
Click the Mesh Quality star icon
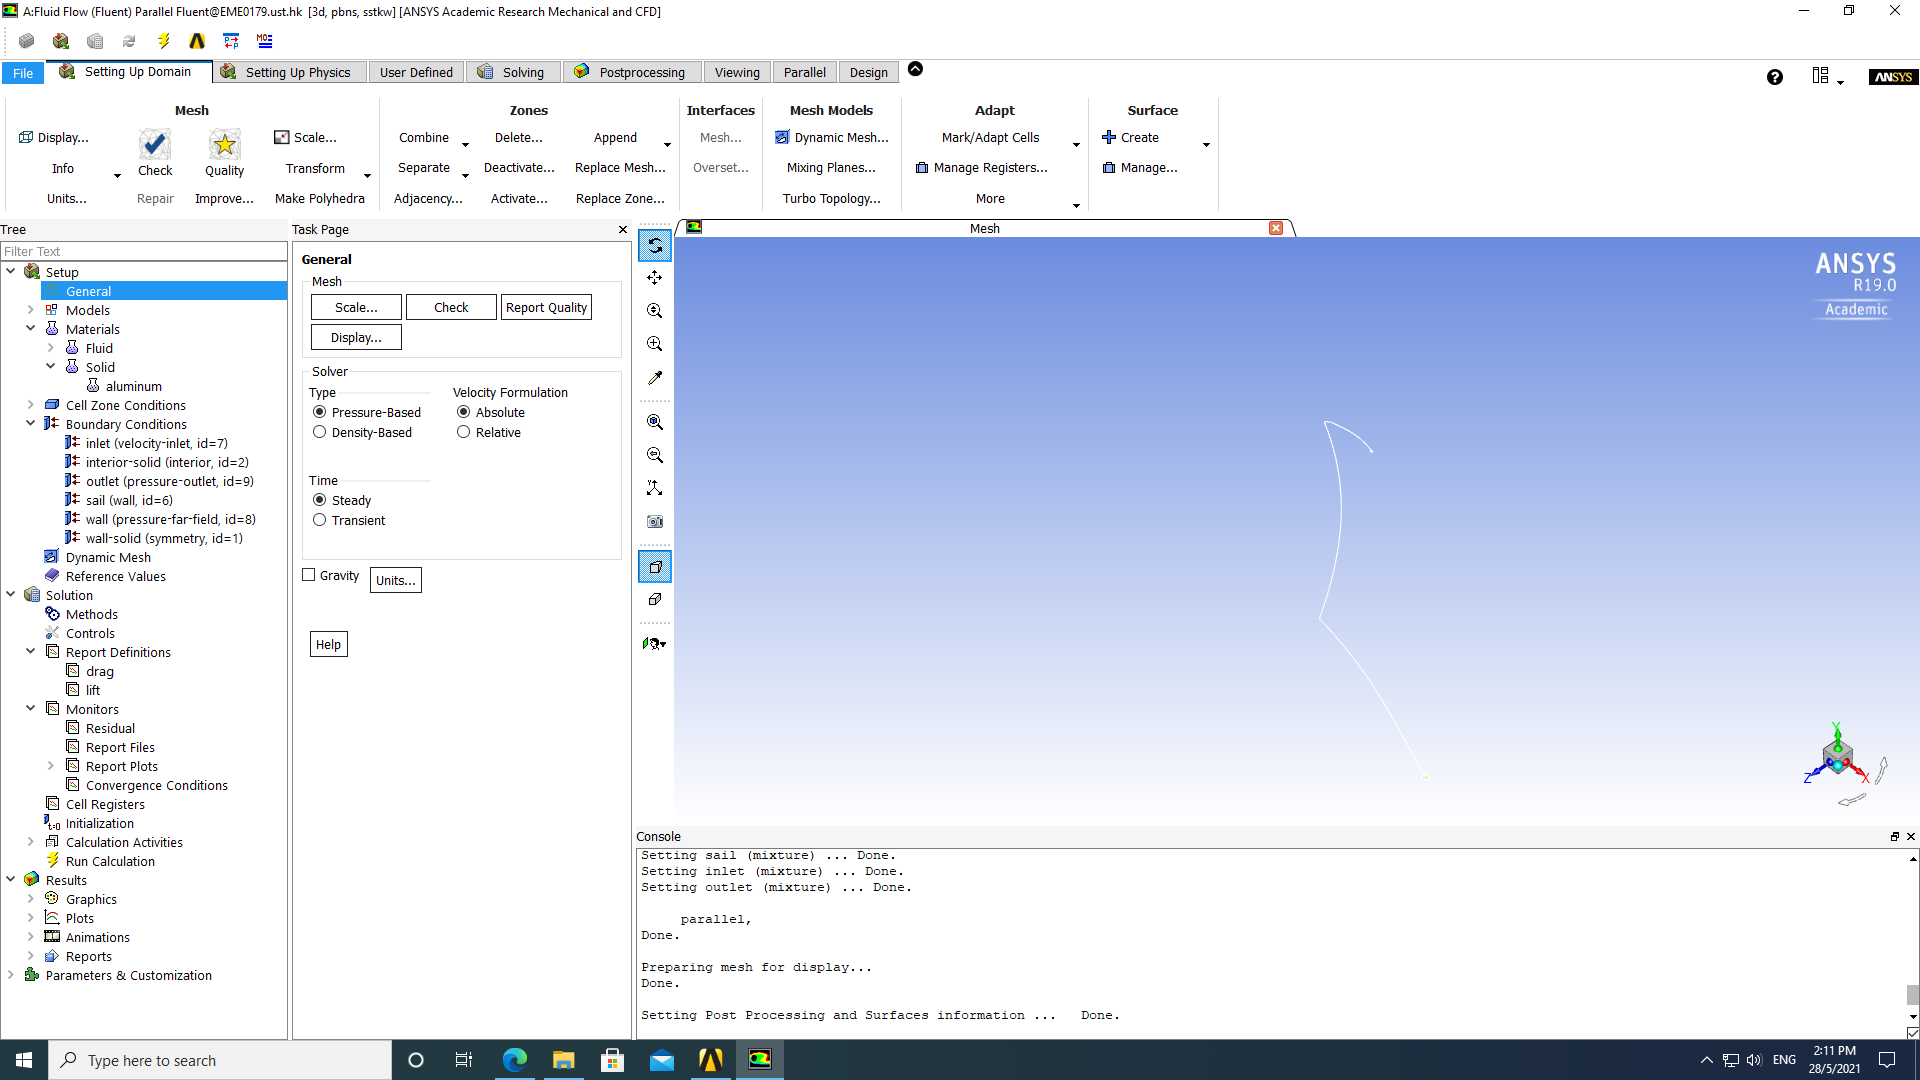tap(224, 145)
